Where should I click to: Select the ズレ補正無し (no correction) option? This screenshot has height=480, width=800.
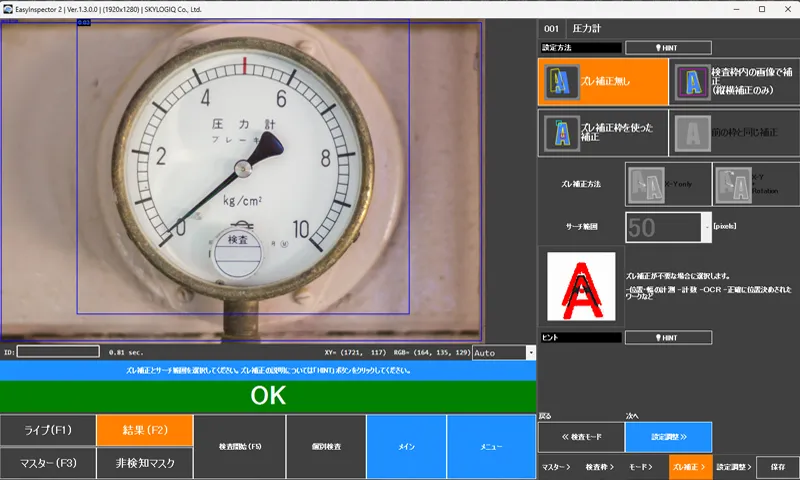602,81
